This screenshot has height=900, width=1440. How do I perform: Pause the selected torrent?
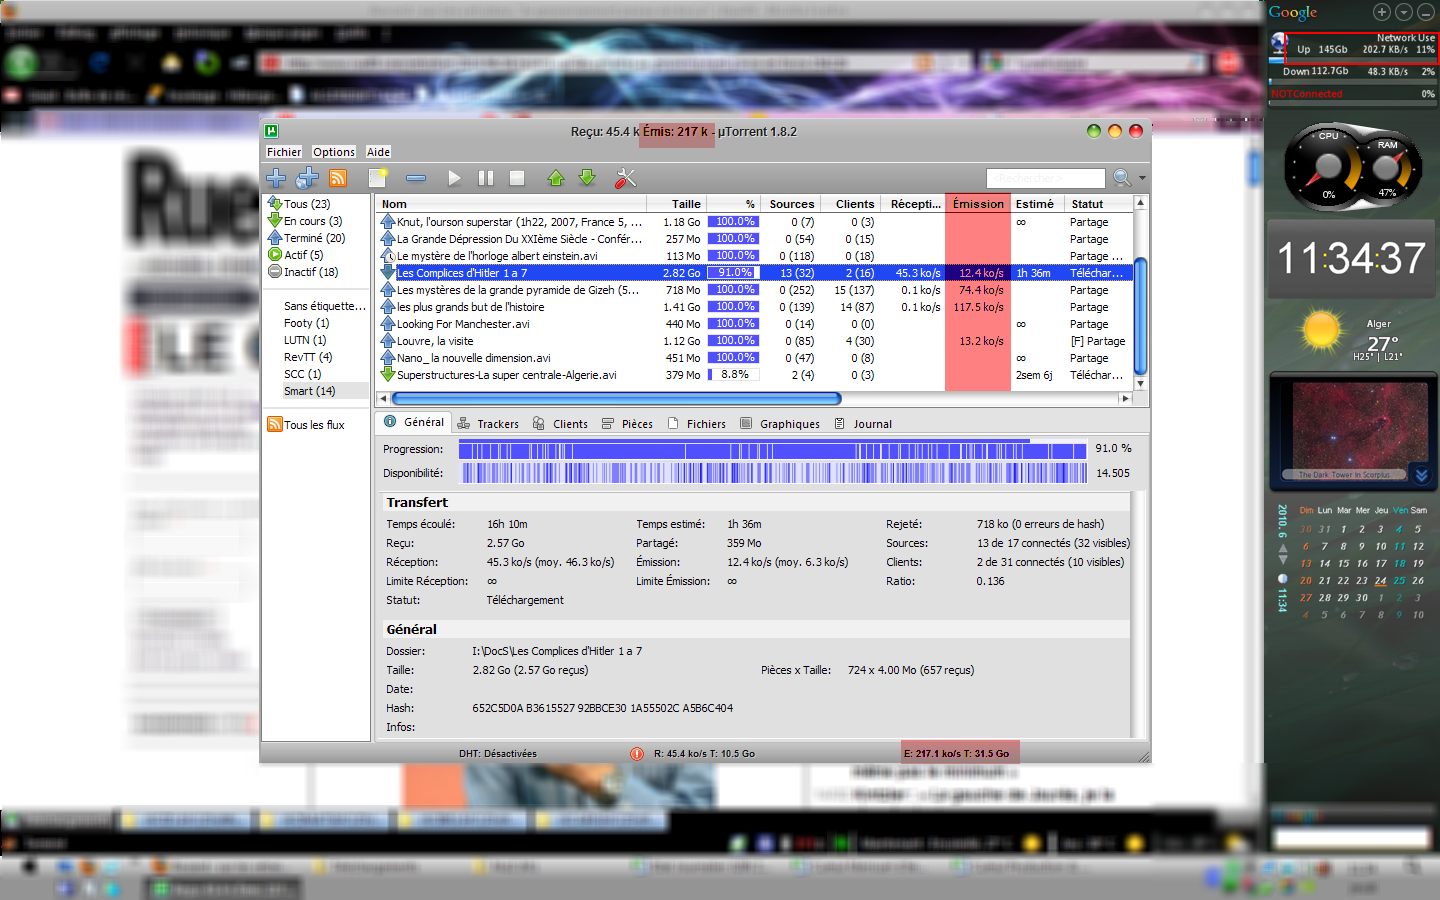pyautogui.click(x=486, y=178)
